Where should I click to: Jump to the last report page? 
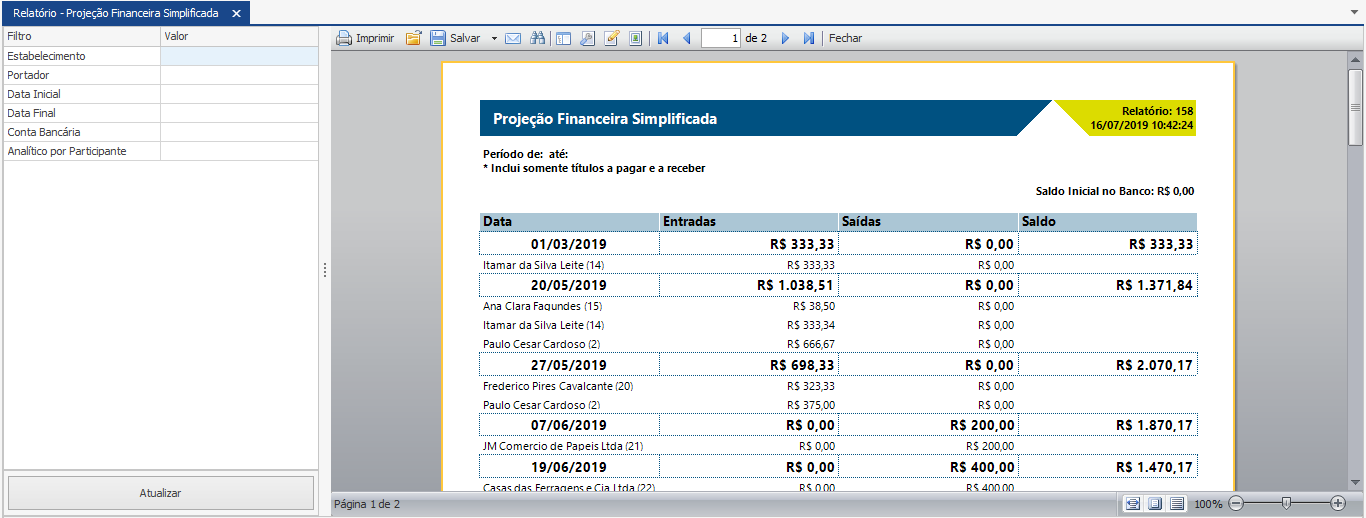809,38
